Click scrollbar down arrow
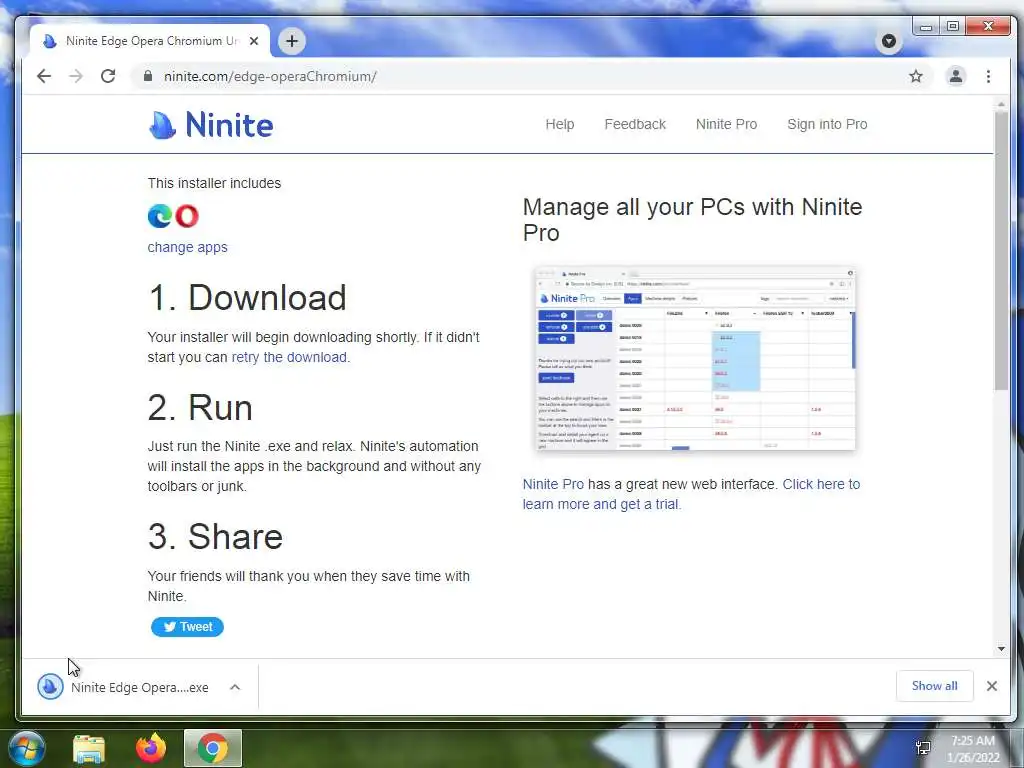 (x=1001, y=648)
